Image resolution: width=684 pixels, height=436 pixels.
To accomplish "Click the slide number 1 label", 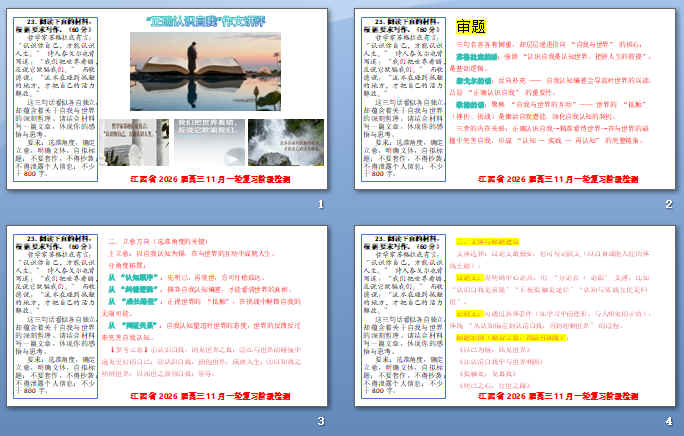I will tap(320, 205).
